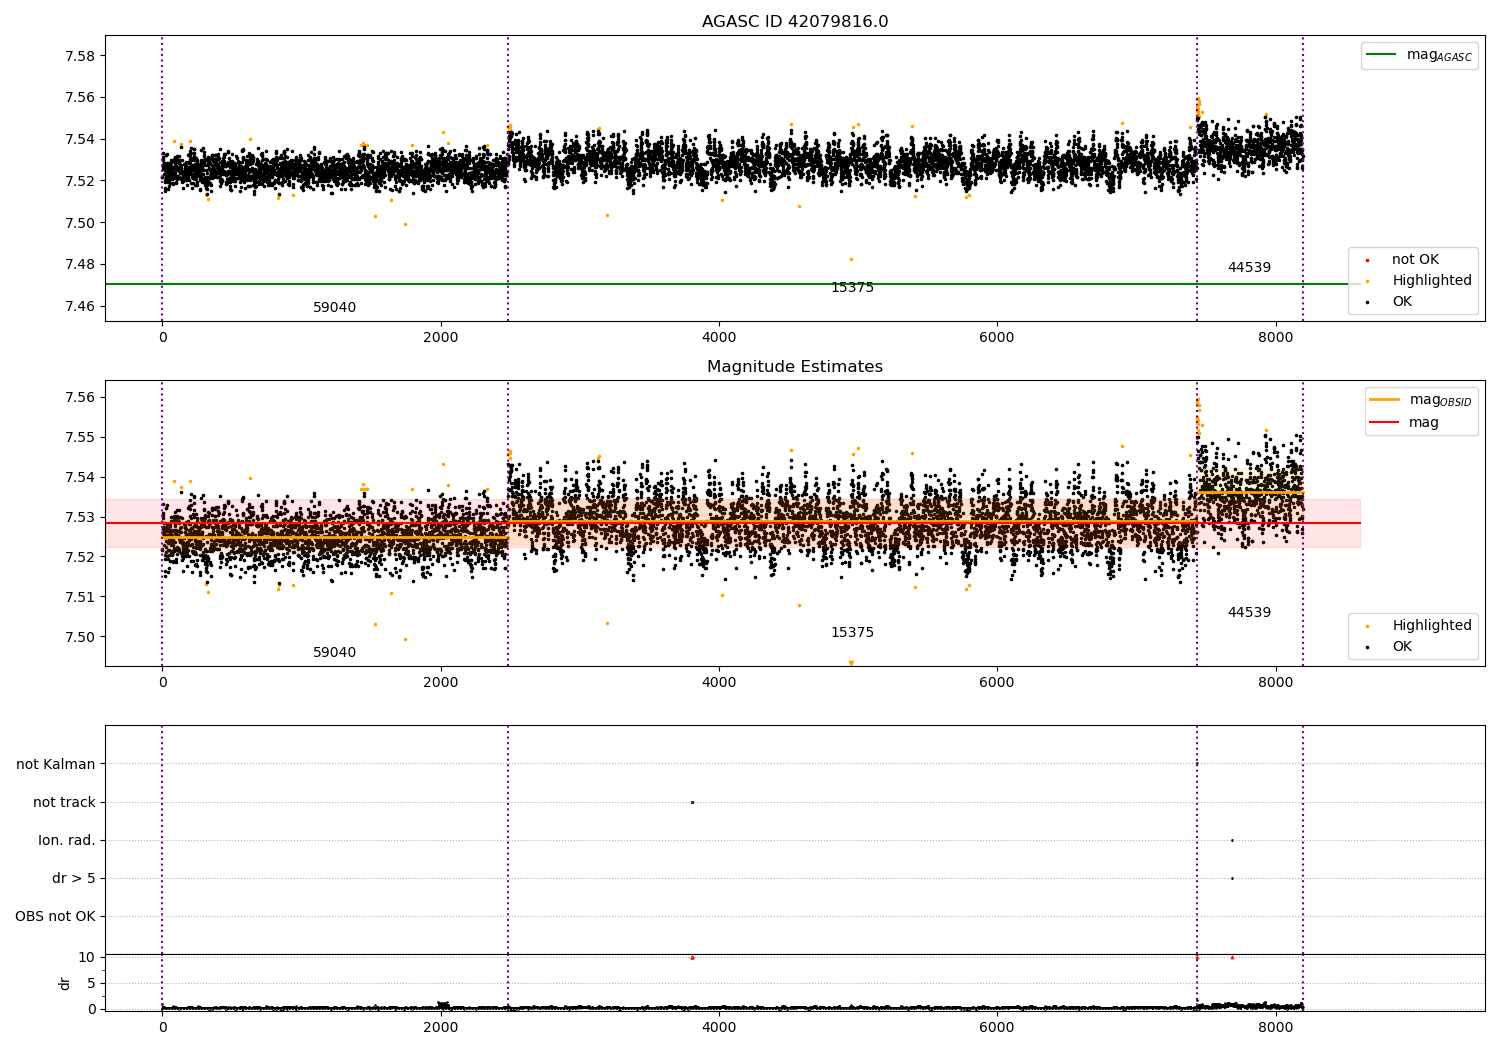The width and height of the screenshot is (1500, 1050).
Task: Click the 6000 x-tick label under top plot
Action: click(x=997, y=338)
